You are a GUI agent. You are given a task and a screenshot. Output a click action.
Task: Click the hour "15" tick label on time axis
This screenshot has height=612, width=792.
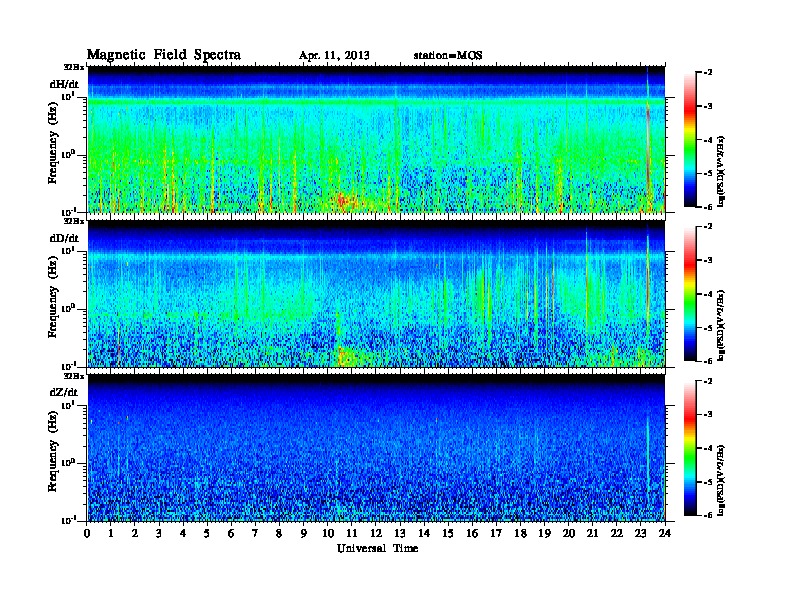pos(448,533)
